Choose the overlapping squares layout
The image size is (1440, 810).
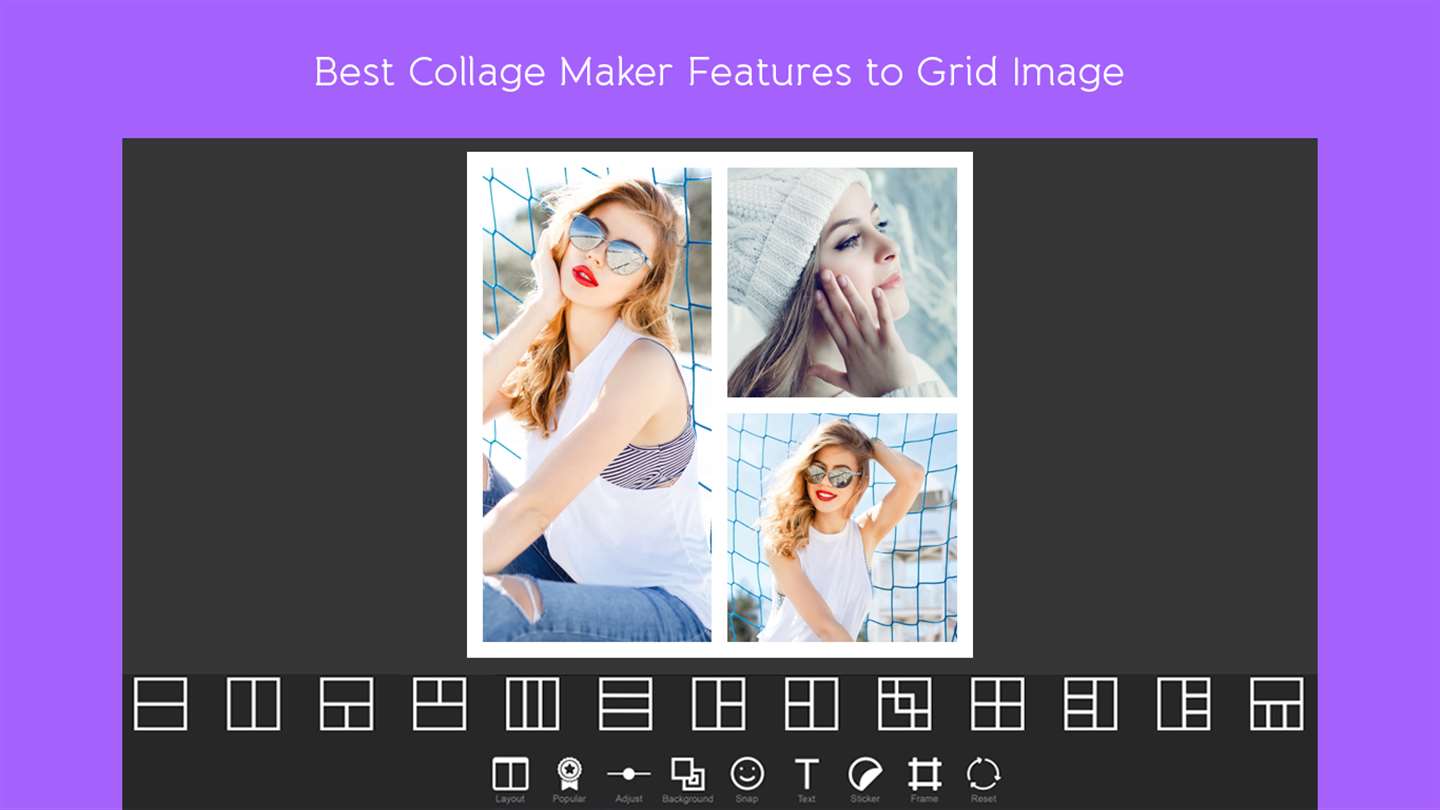tap(904, 704)
